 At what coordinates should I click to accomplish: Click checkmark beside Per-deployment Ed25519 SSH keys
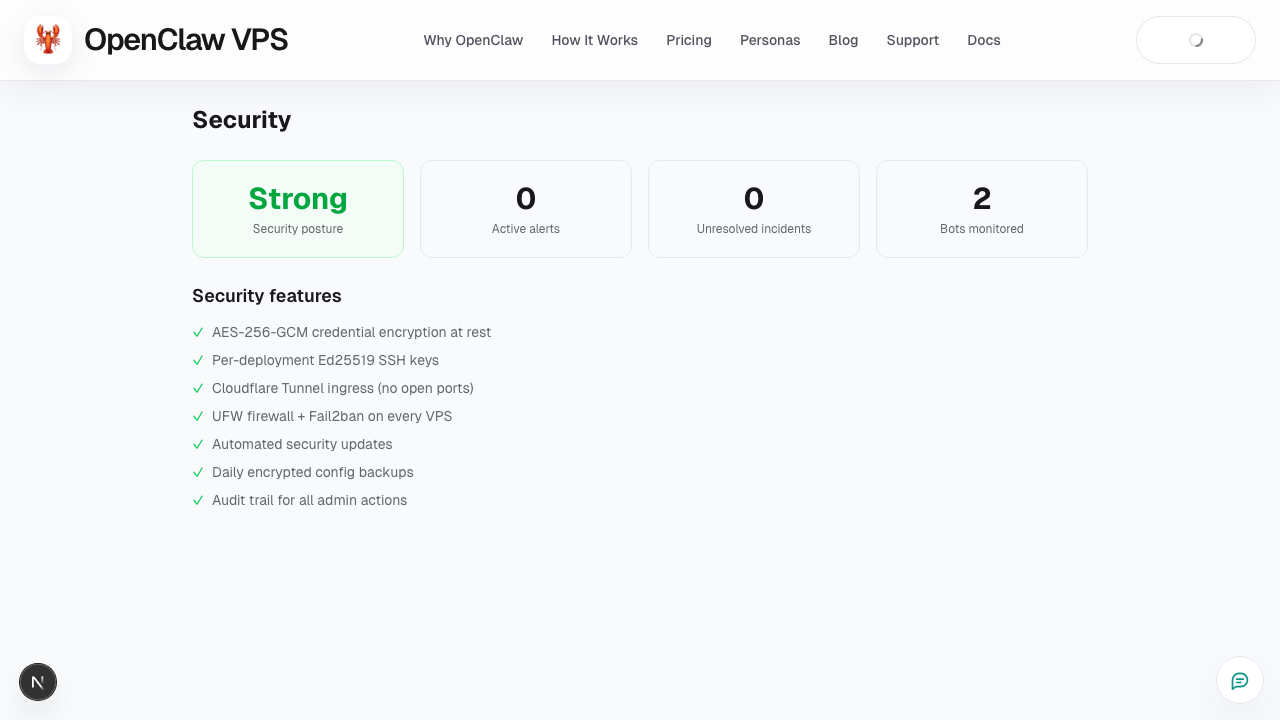(x=198, y=360)
